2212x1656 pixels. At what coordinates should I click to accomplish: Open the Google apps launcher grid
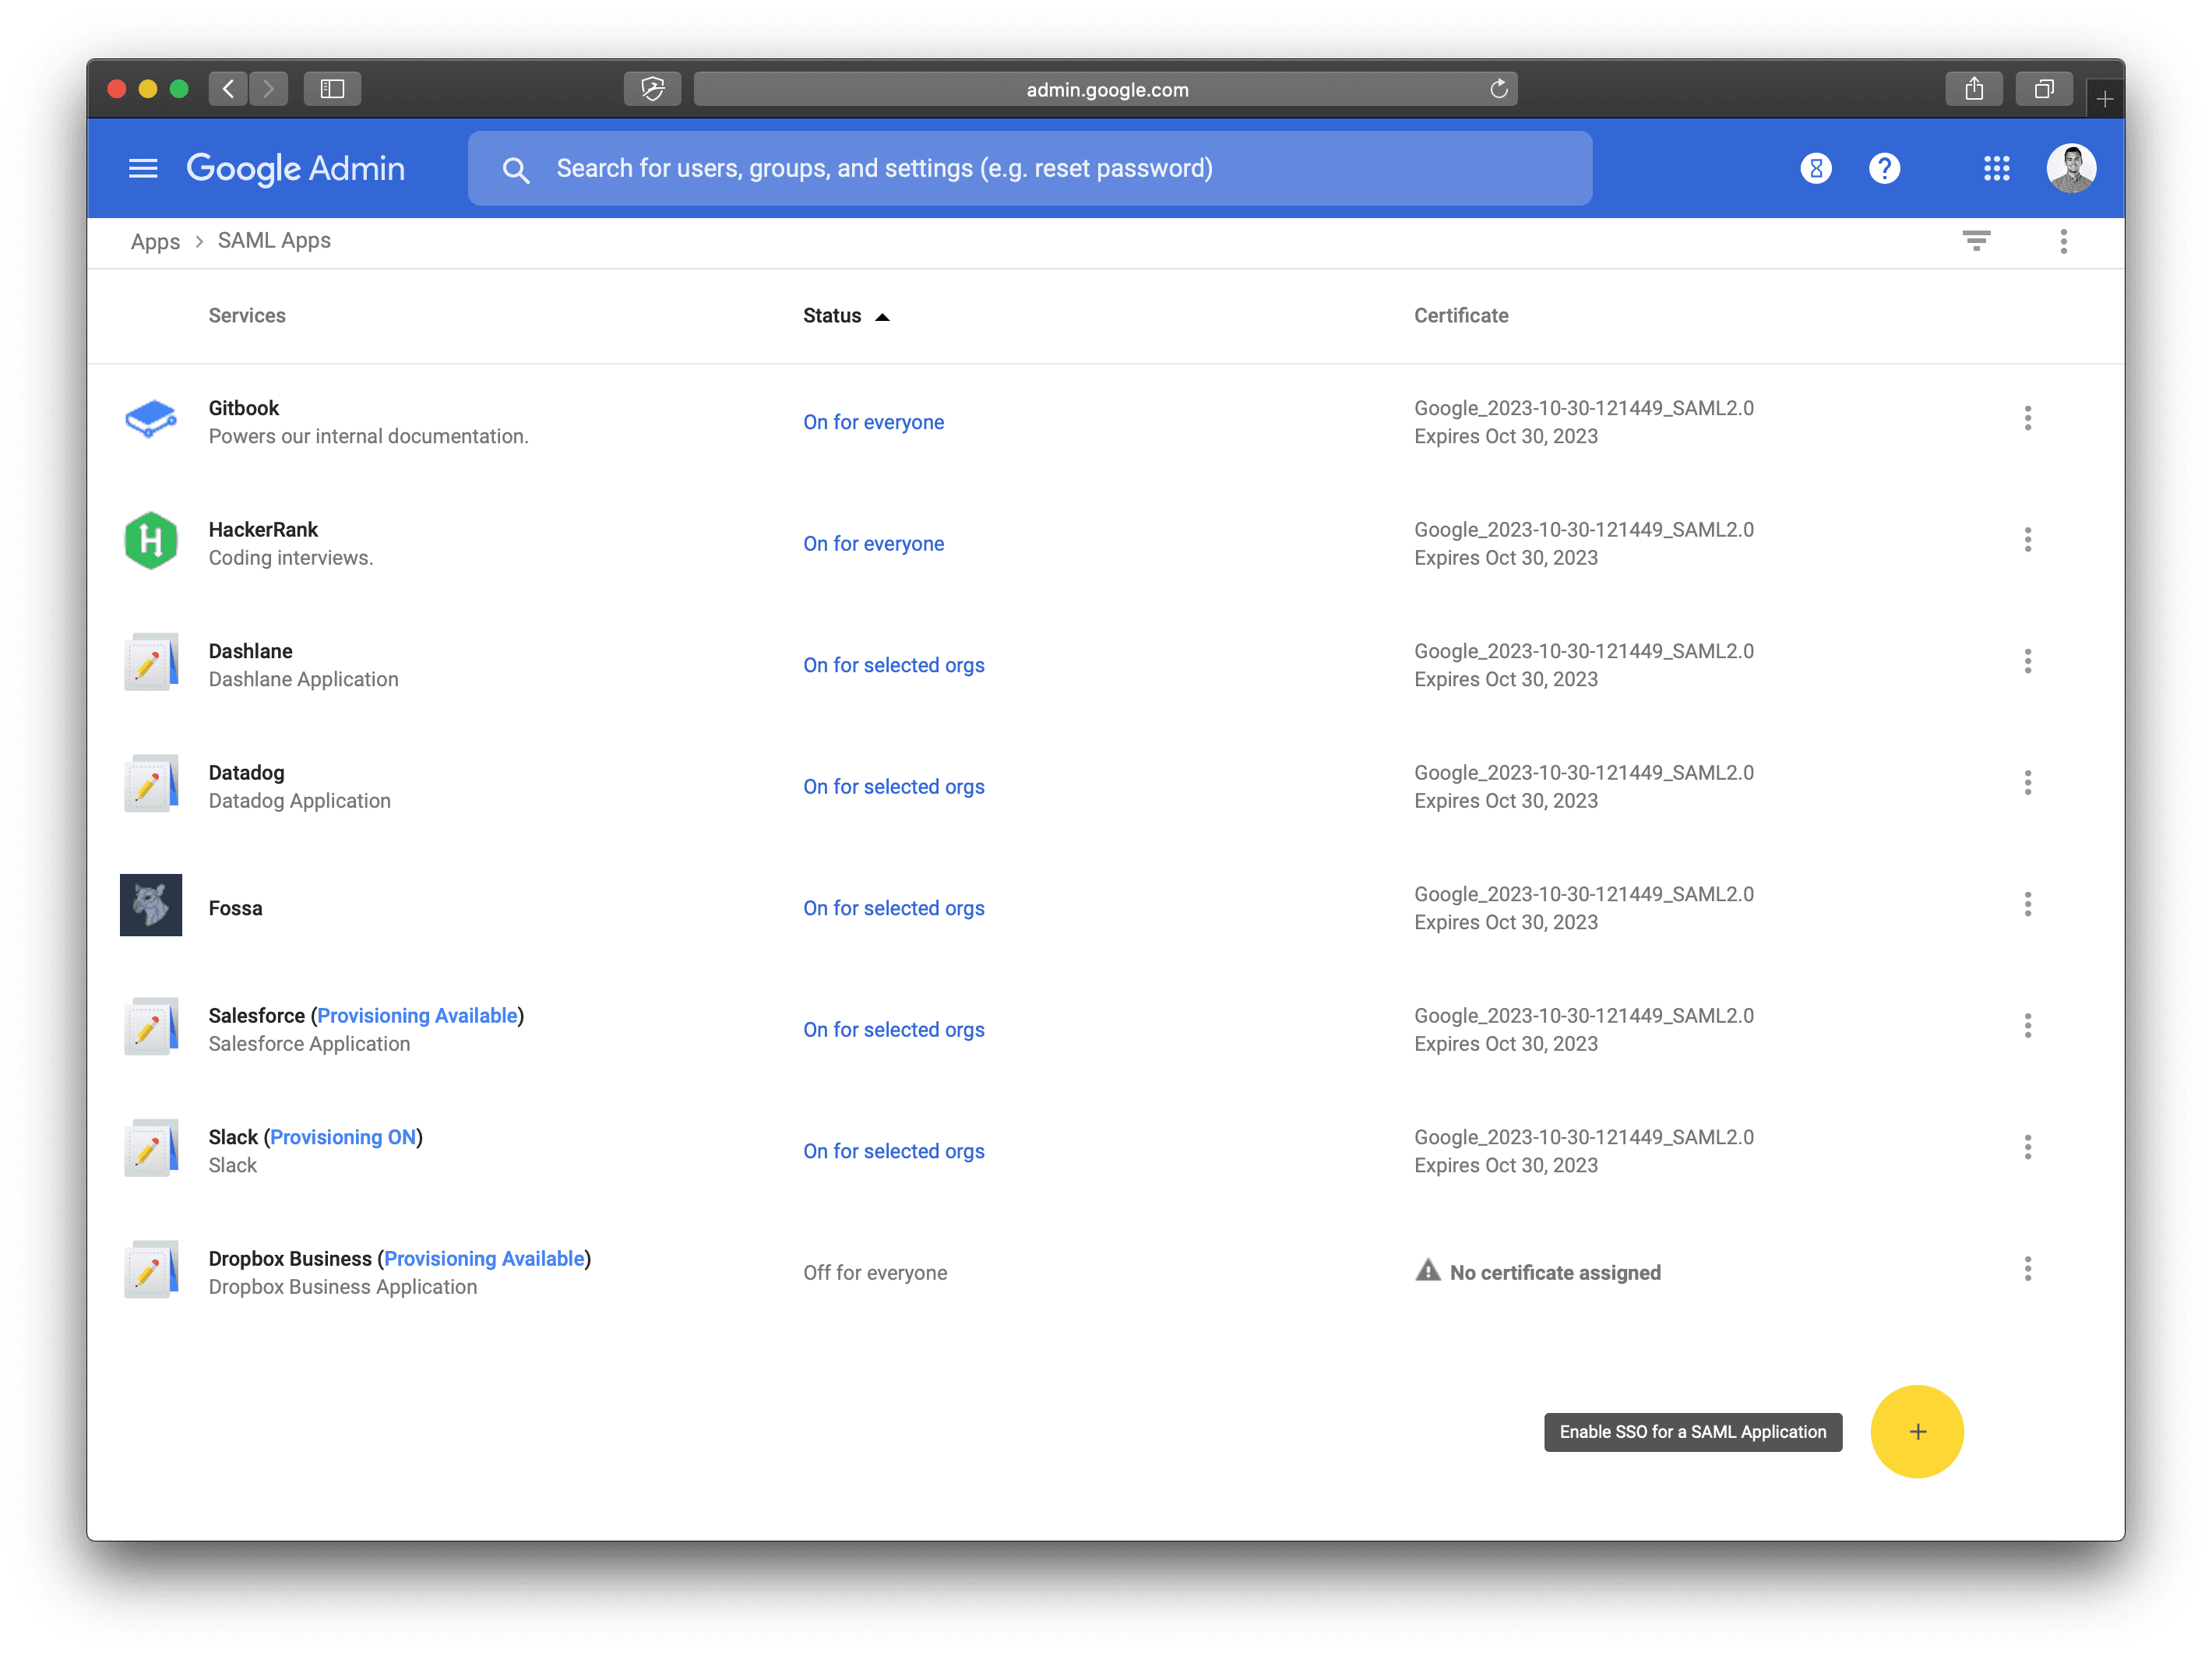point(1996,168)
